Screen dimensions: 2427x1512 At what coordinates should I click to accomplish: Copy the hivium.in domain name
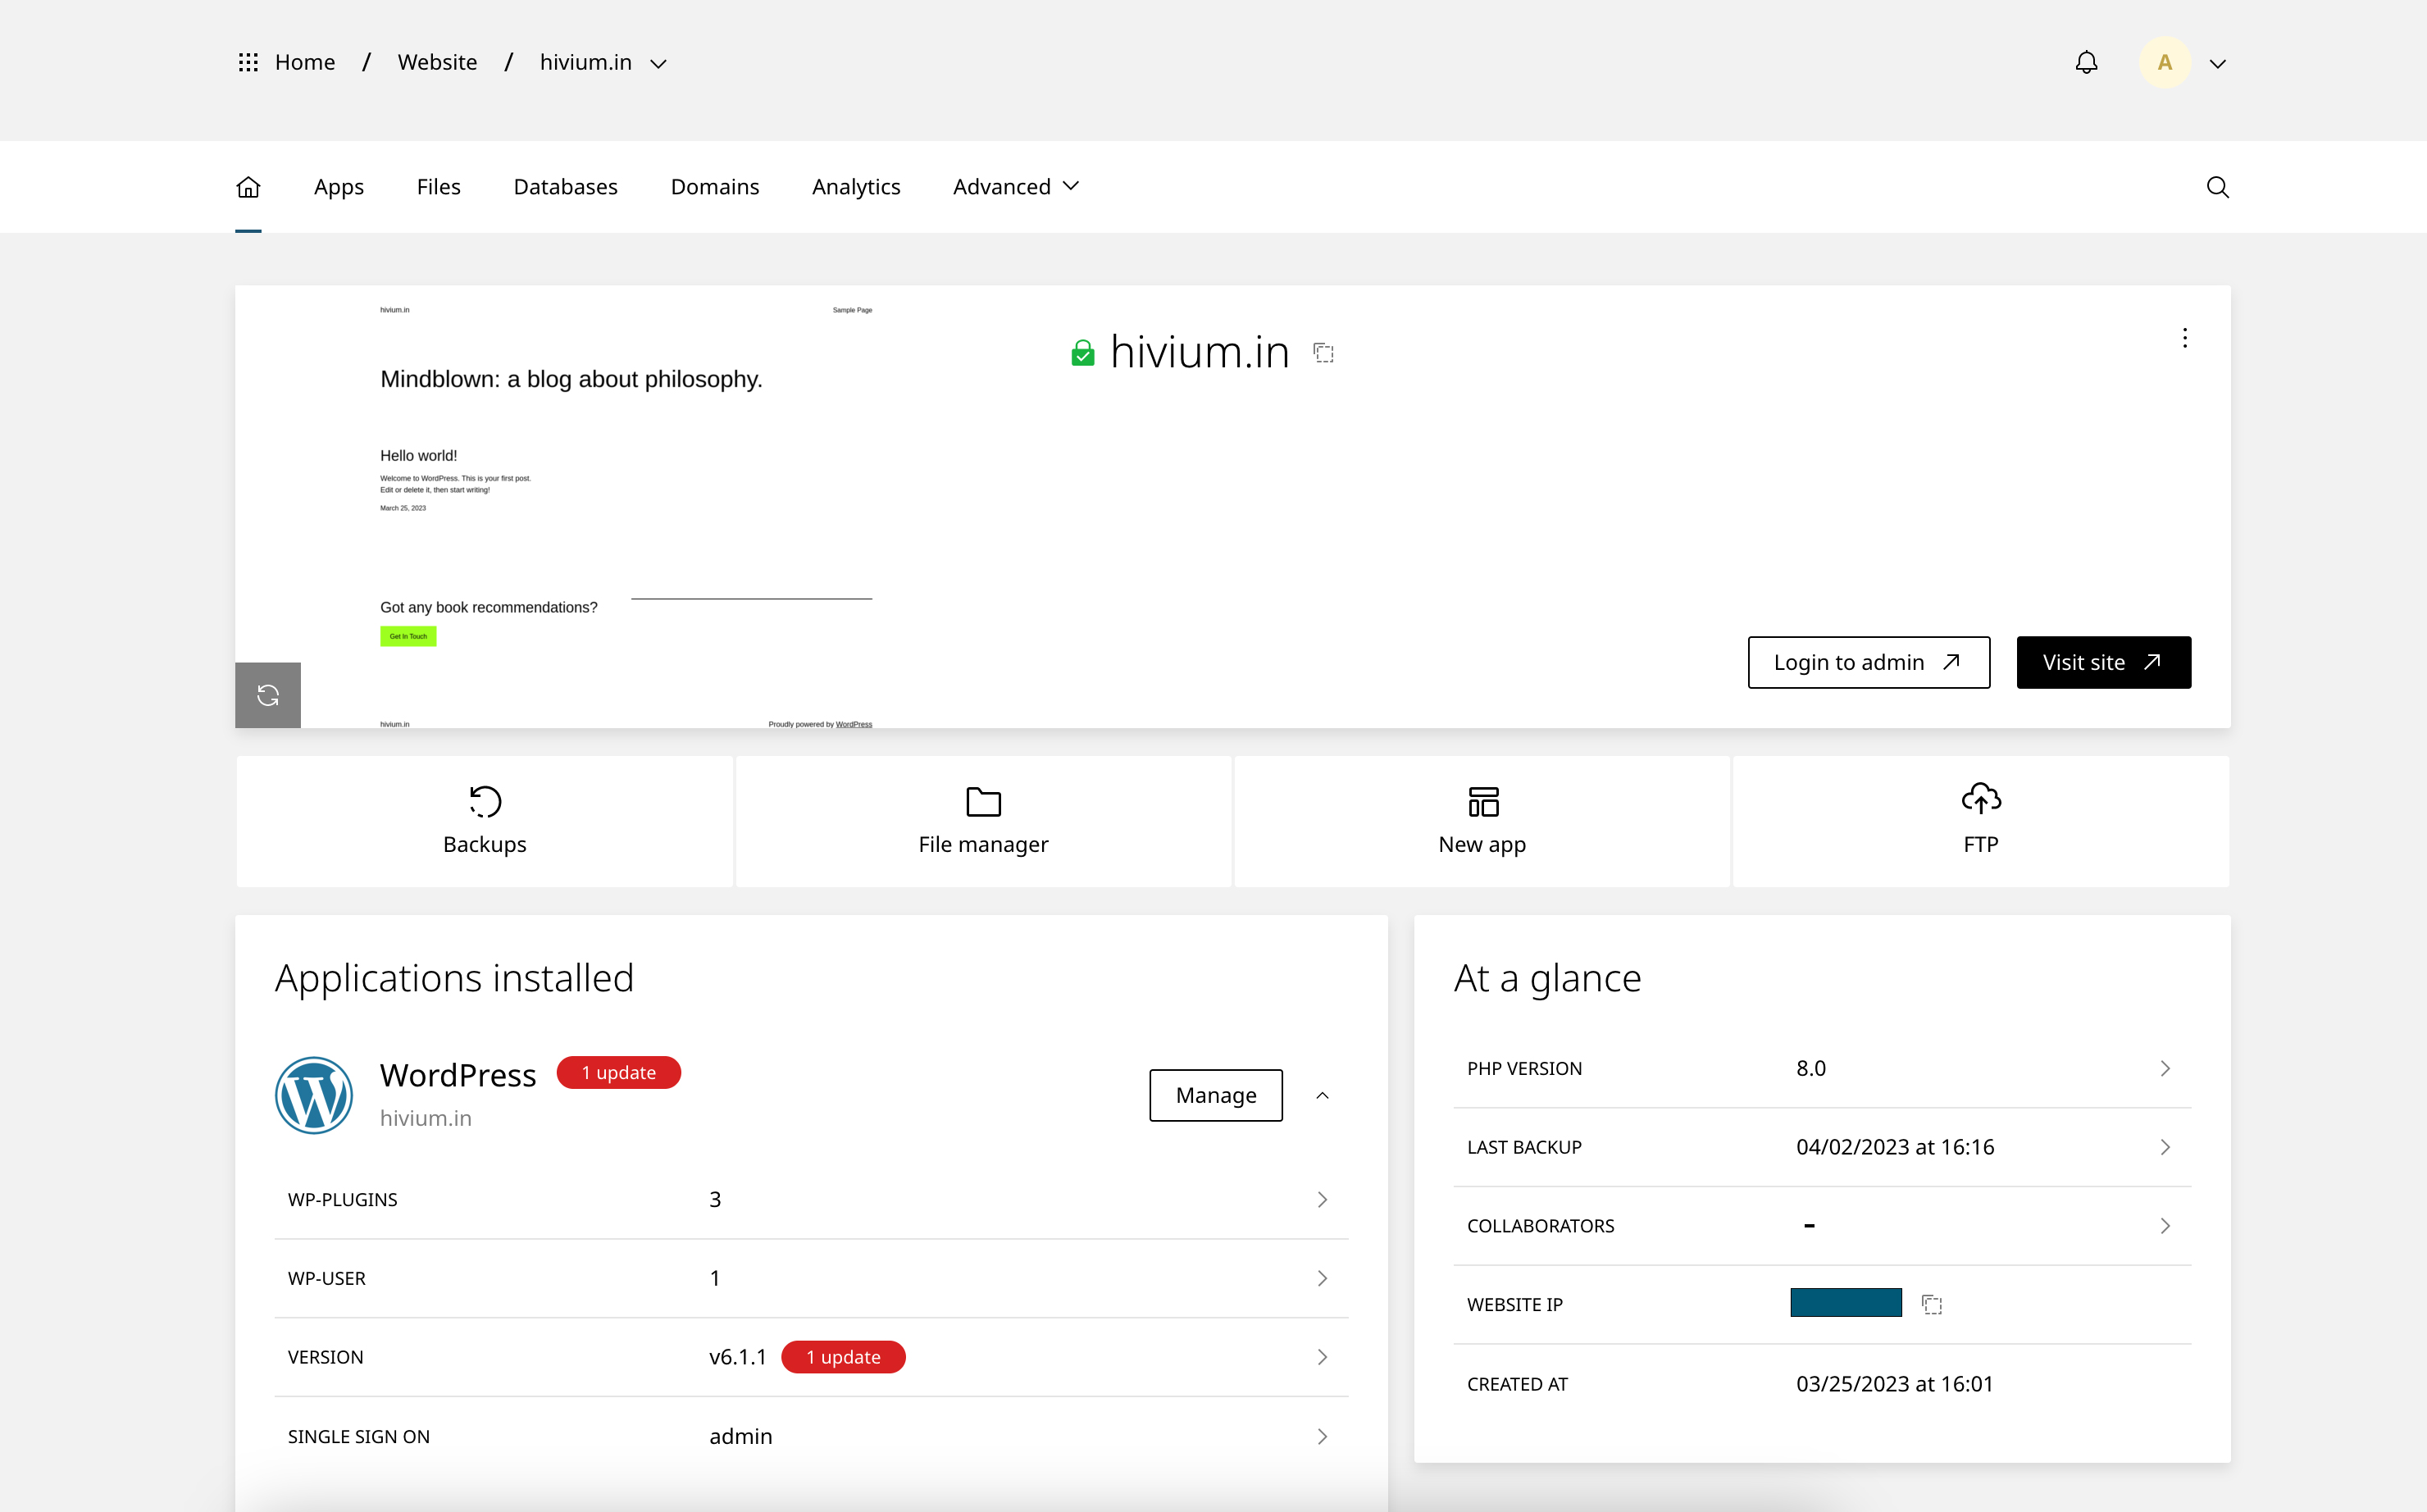coord(1324,353)
